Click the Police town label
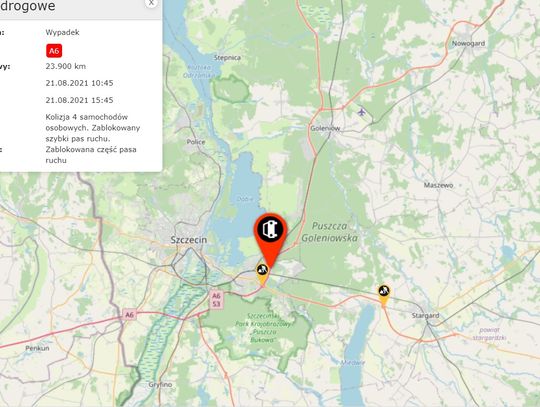Screen dimensions: 540x407 (x=196, y=142)
